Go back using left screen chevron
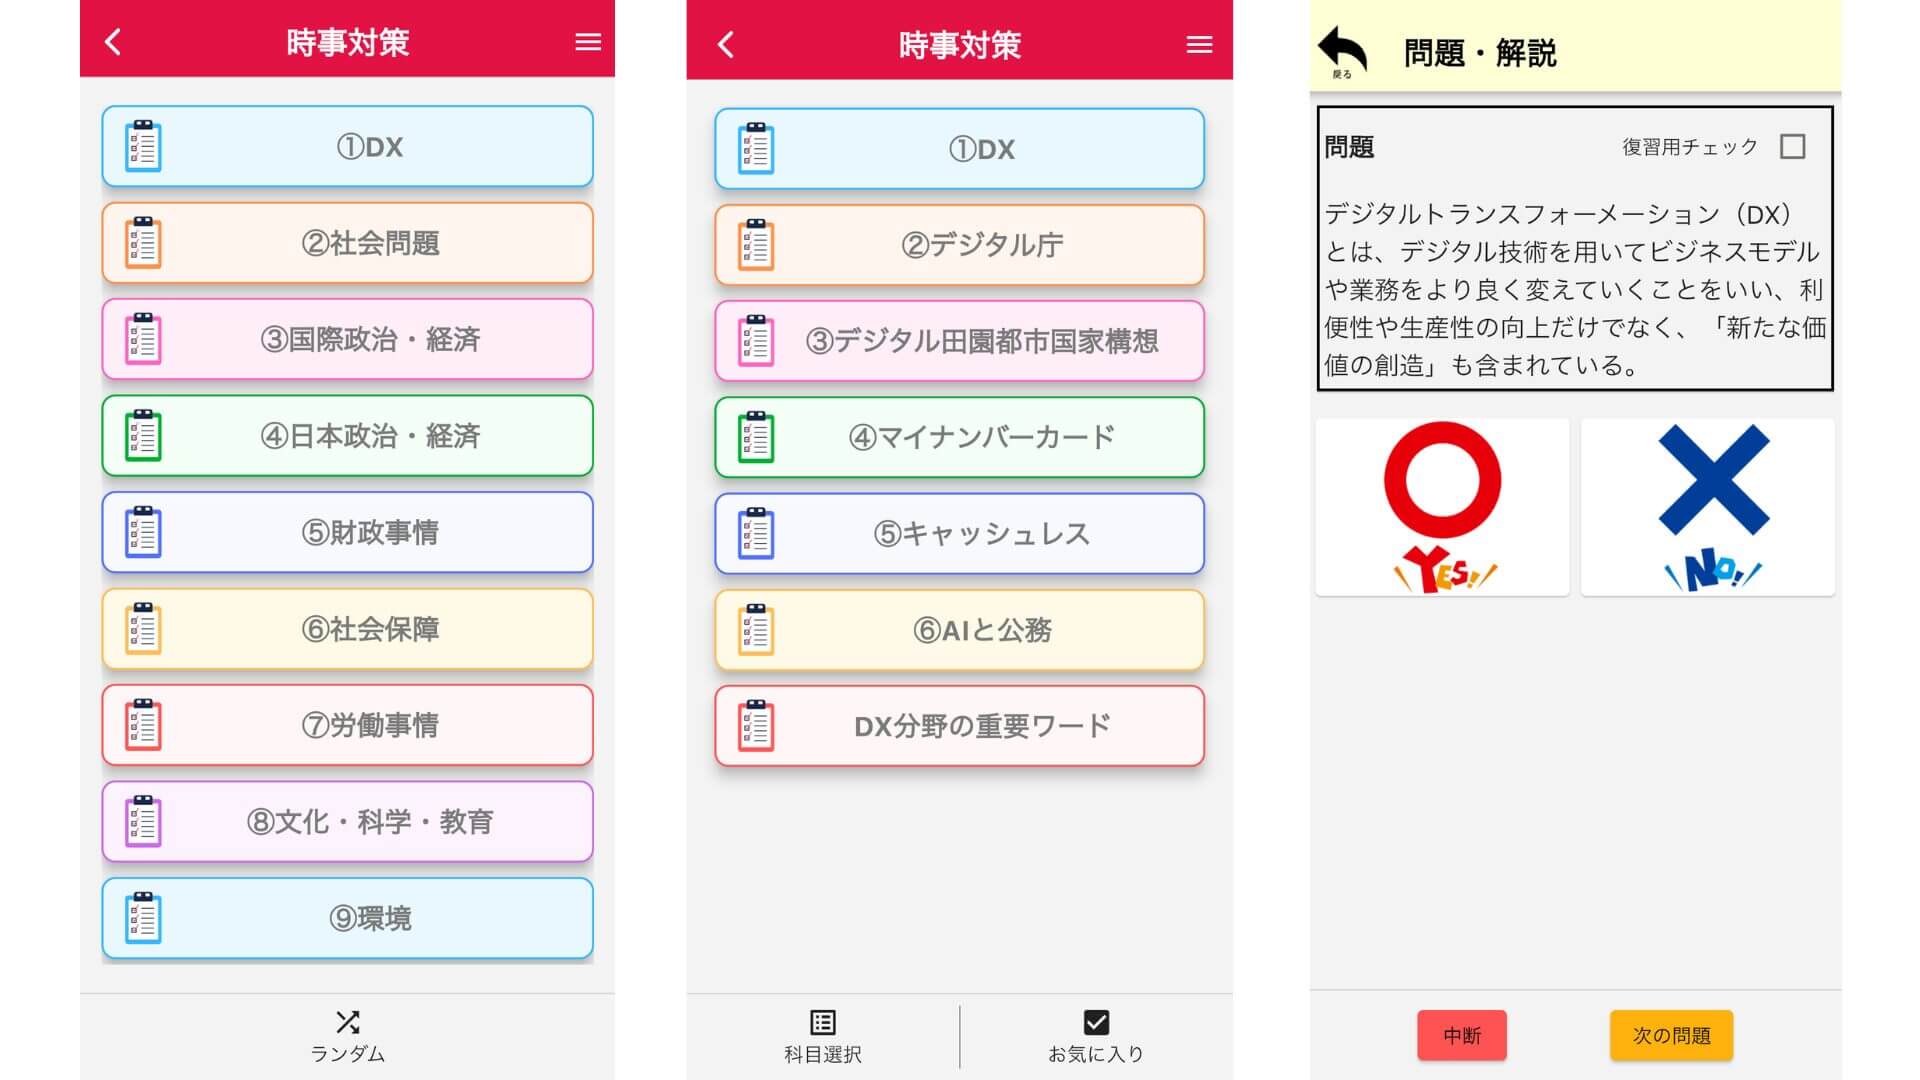The image size is (1920, 1080). point(113,42)
